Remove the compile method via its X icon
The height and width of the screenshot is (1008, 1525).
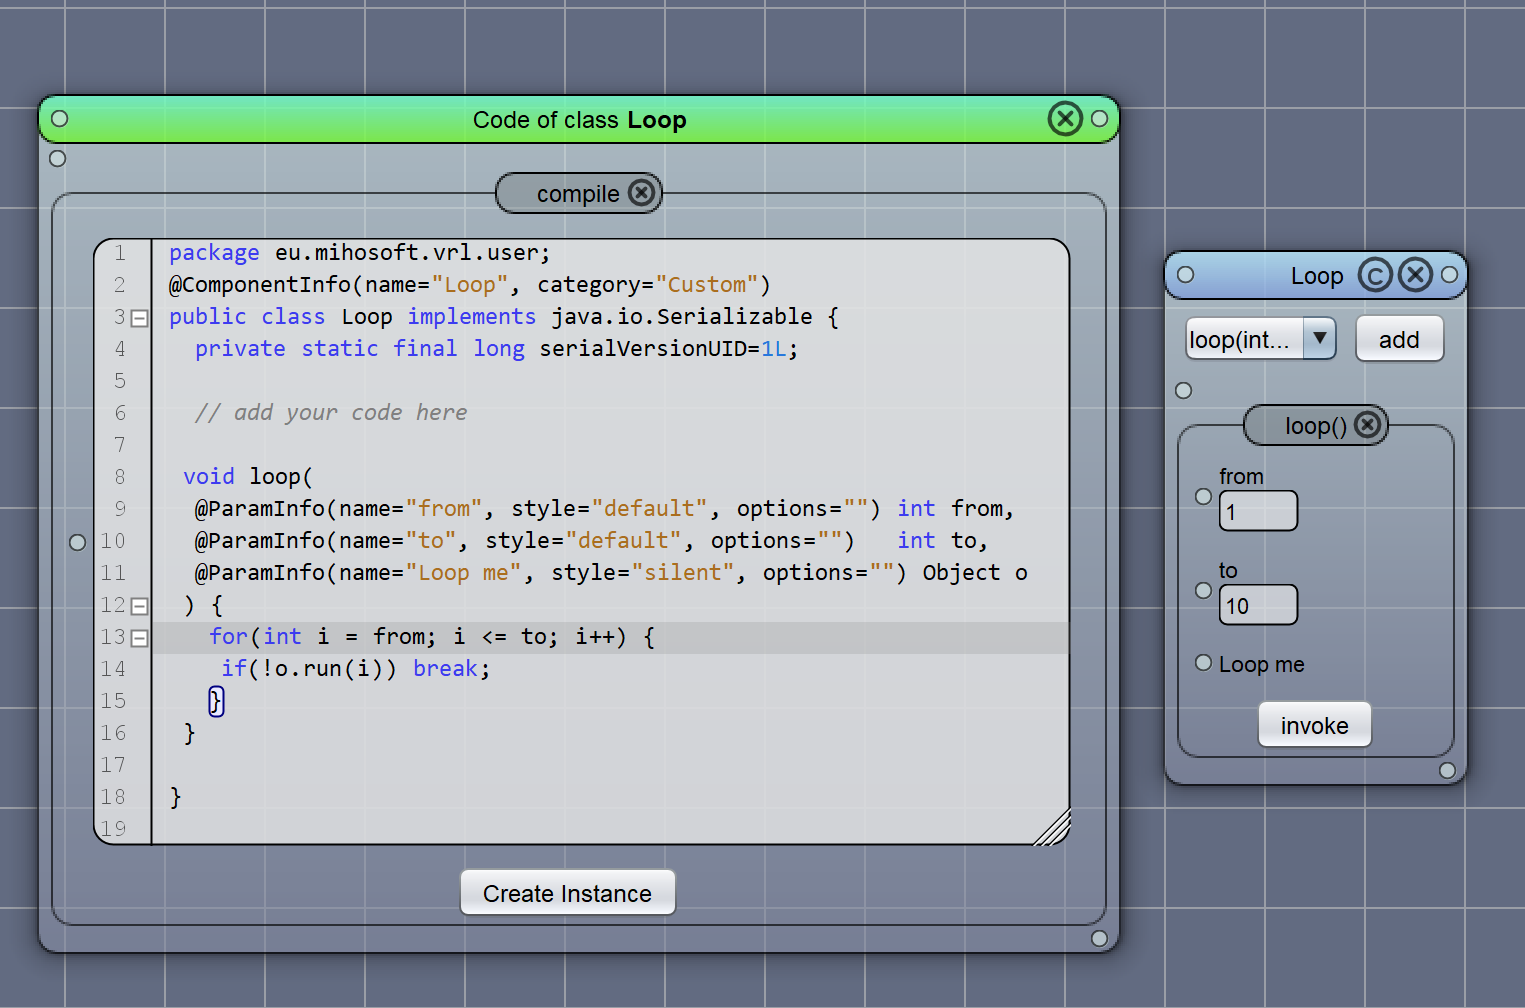[x=642, y=192]
